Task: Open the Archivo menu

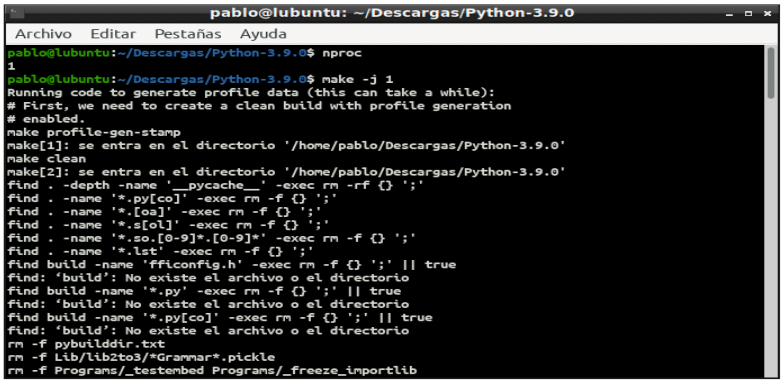Action: tap(44, 34)
